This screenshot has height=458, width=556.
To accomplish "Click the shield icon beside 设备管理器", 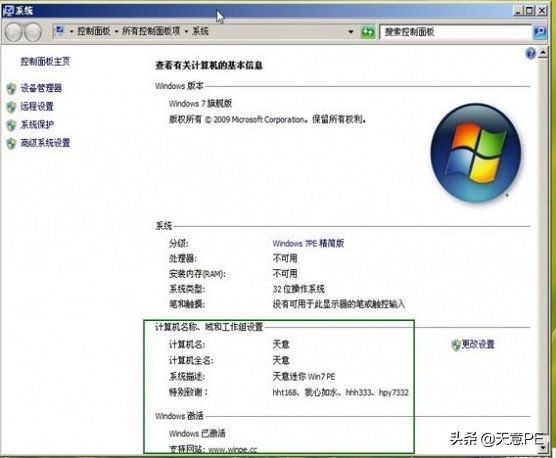I will pyautogui.click(x=11, y=88).
